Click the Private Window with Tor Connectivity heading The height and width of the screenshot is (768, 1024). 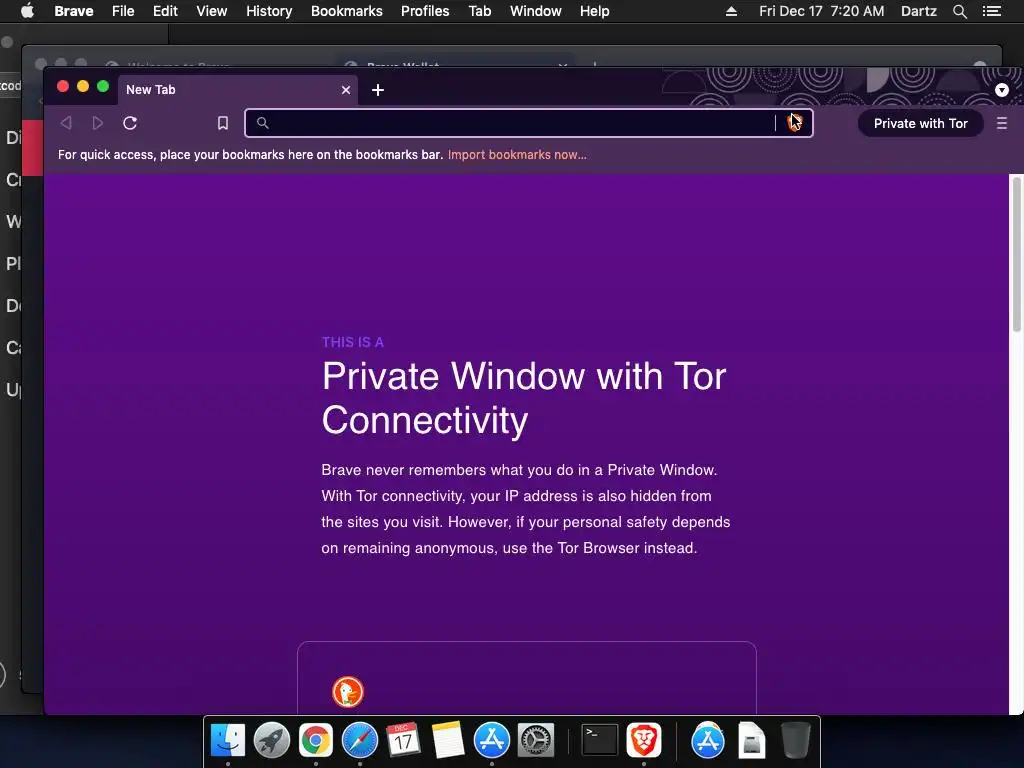tap(524, 398)
